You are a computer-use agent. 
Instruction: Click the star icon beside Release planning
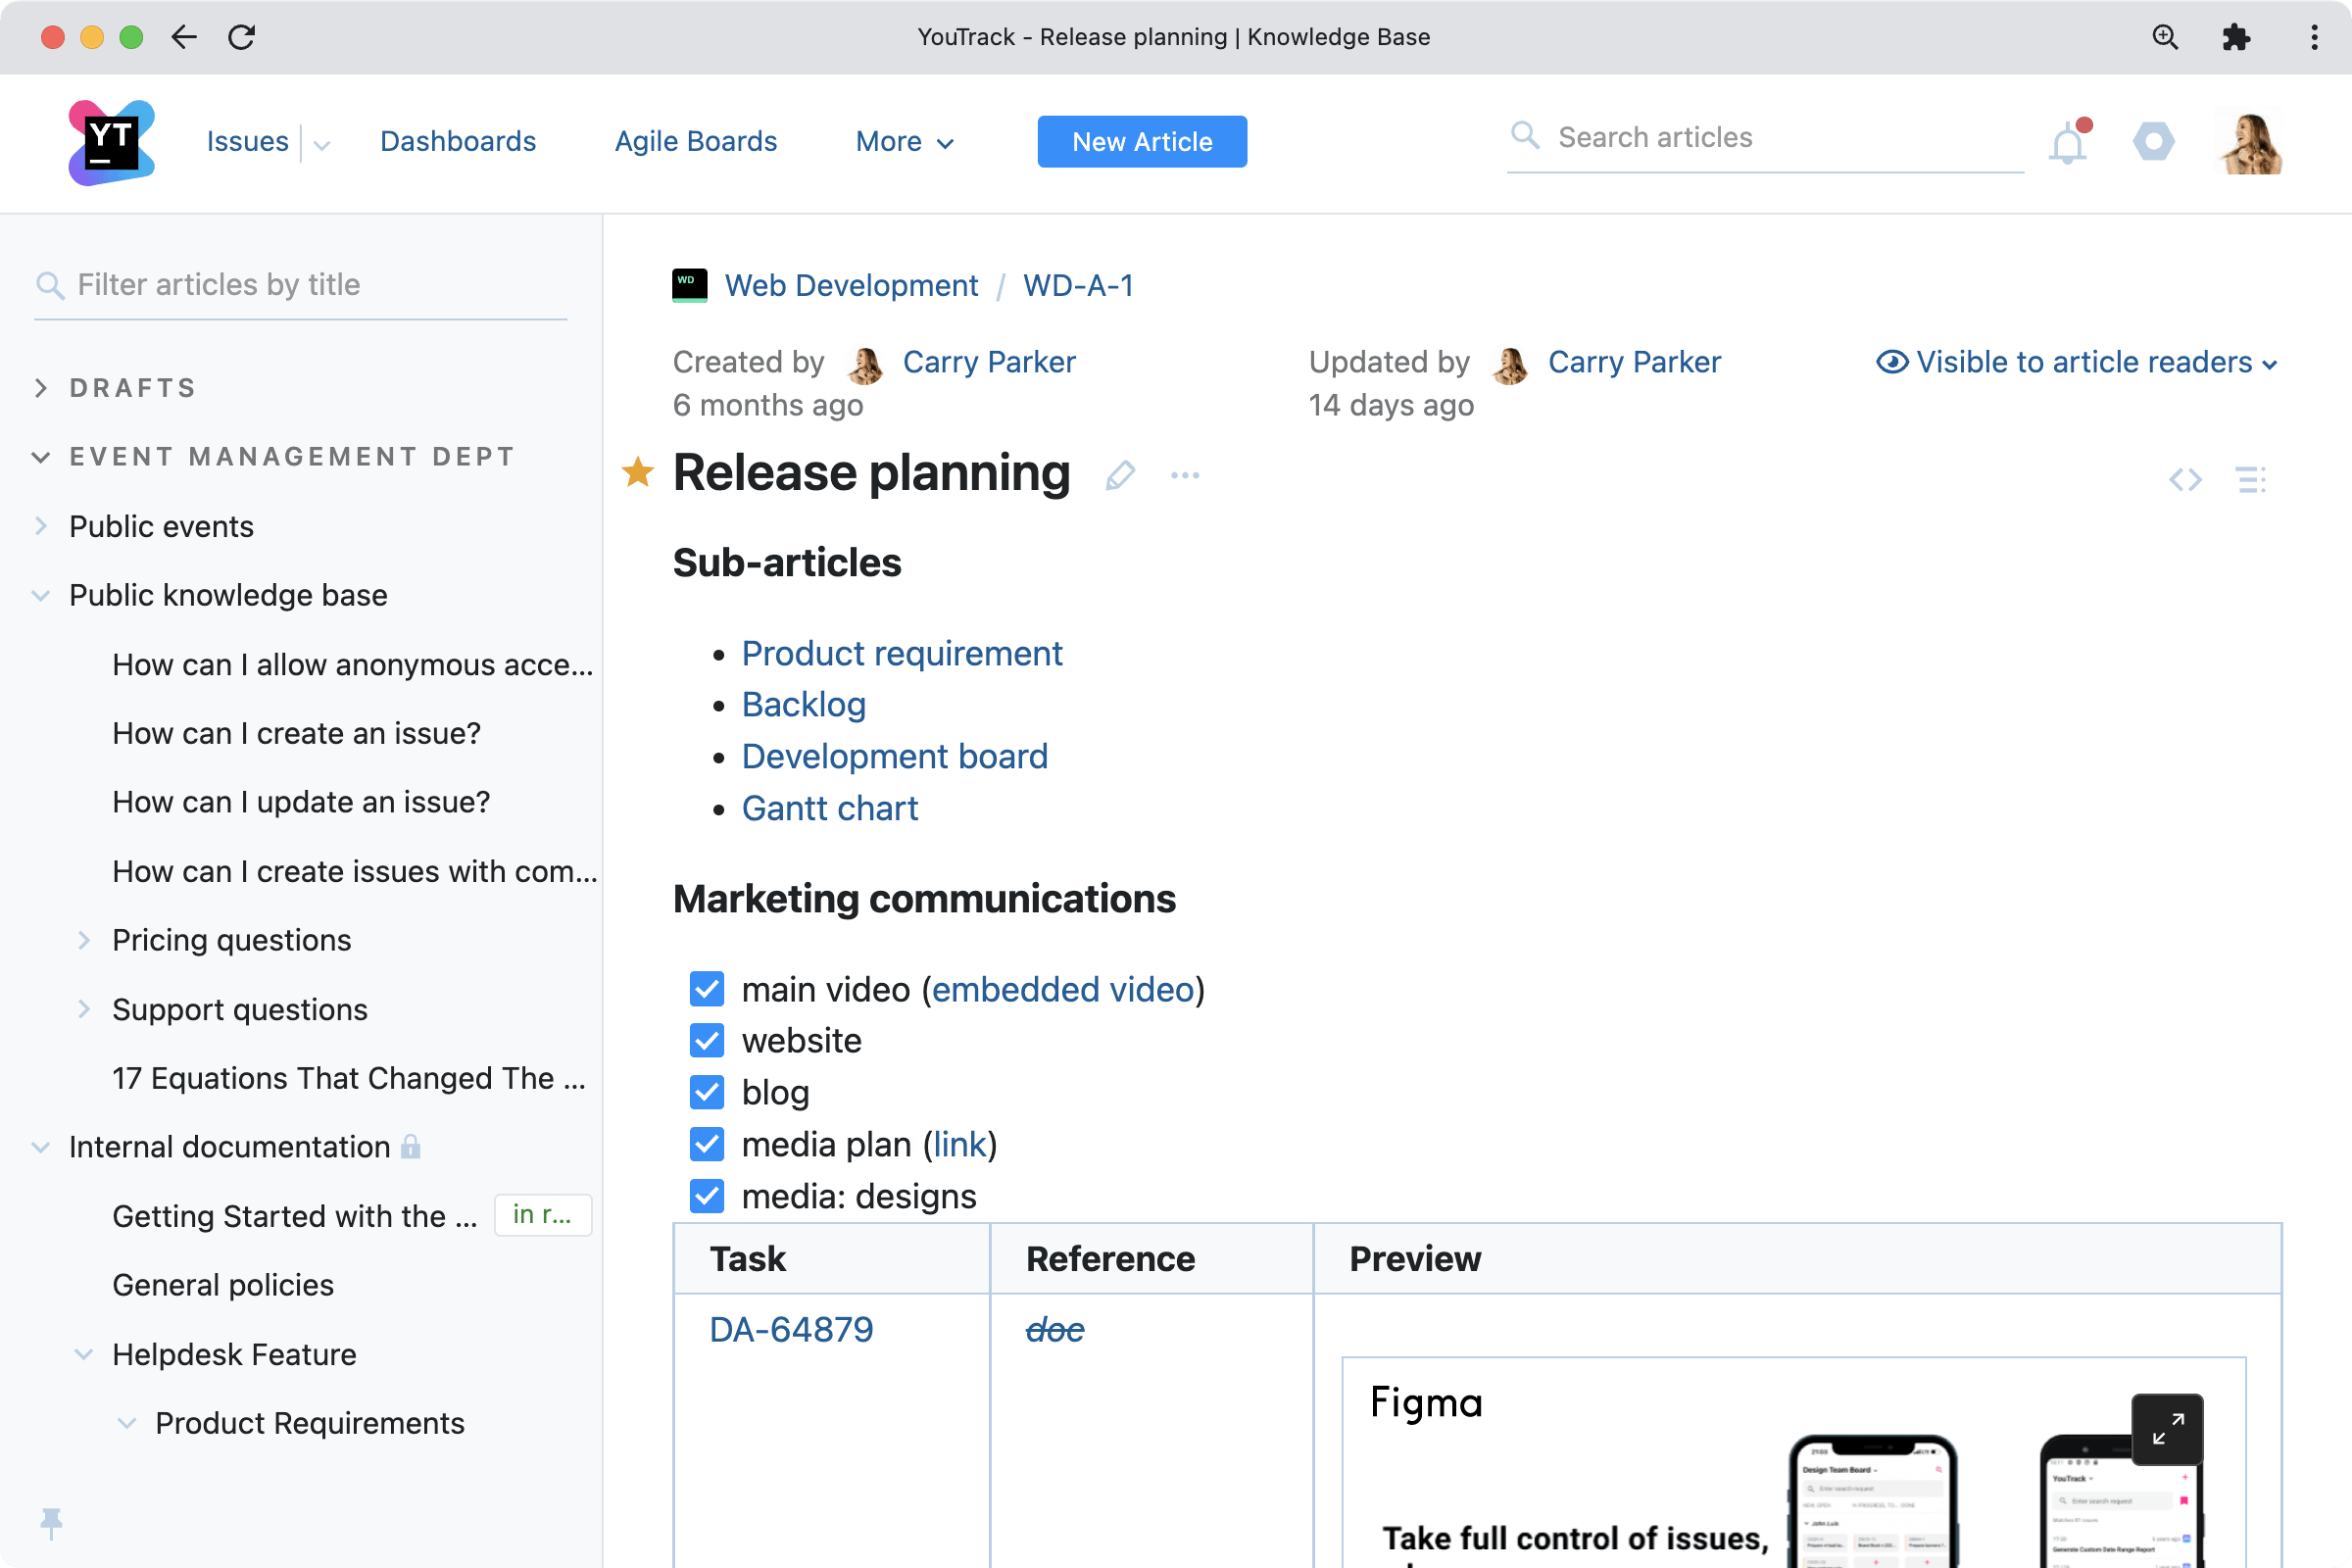coord(638,472)
